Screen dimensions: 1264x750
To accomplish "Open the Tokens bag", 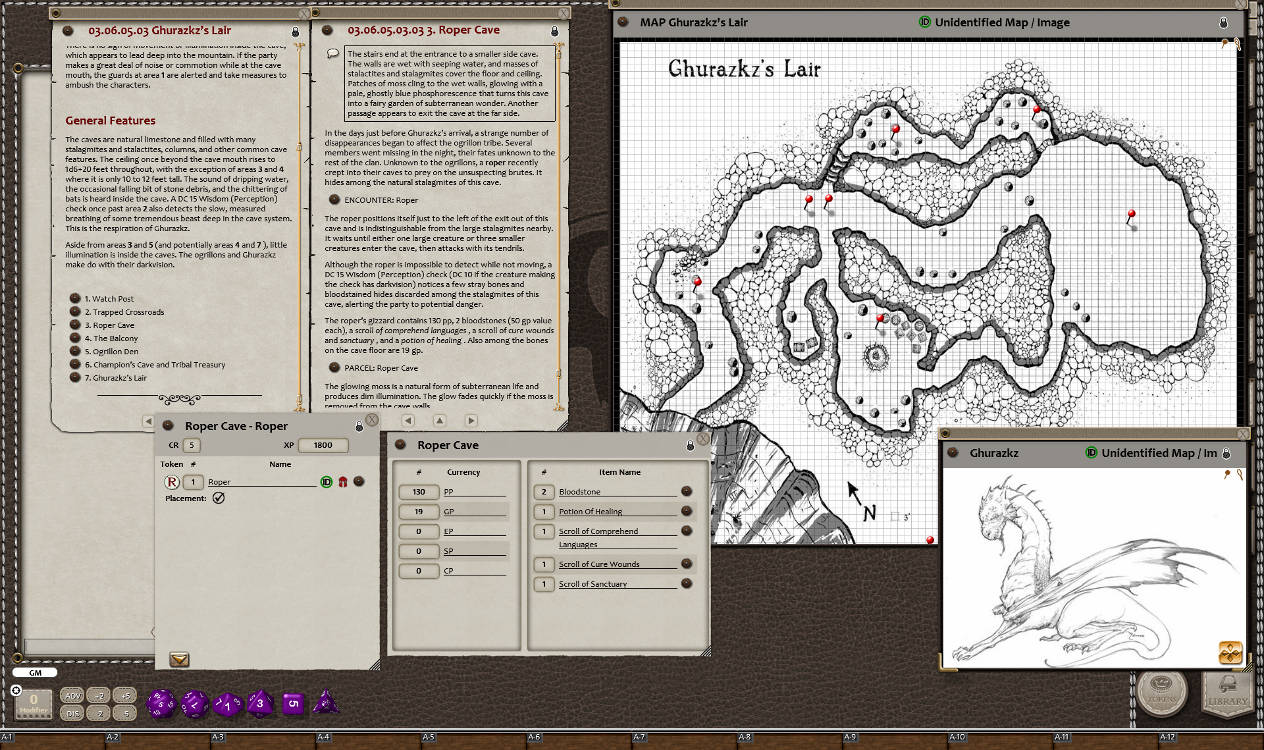I will tap(1163, 692).
